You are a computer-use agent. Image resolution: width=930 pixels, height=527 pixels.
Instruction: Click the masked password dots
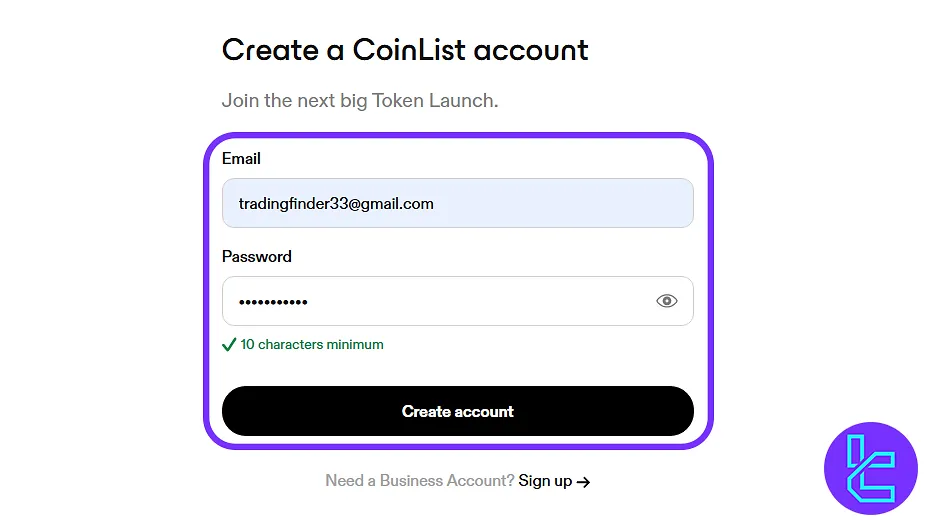[273, 302]
